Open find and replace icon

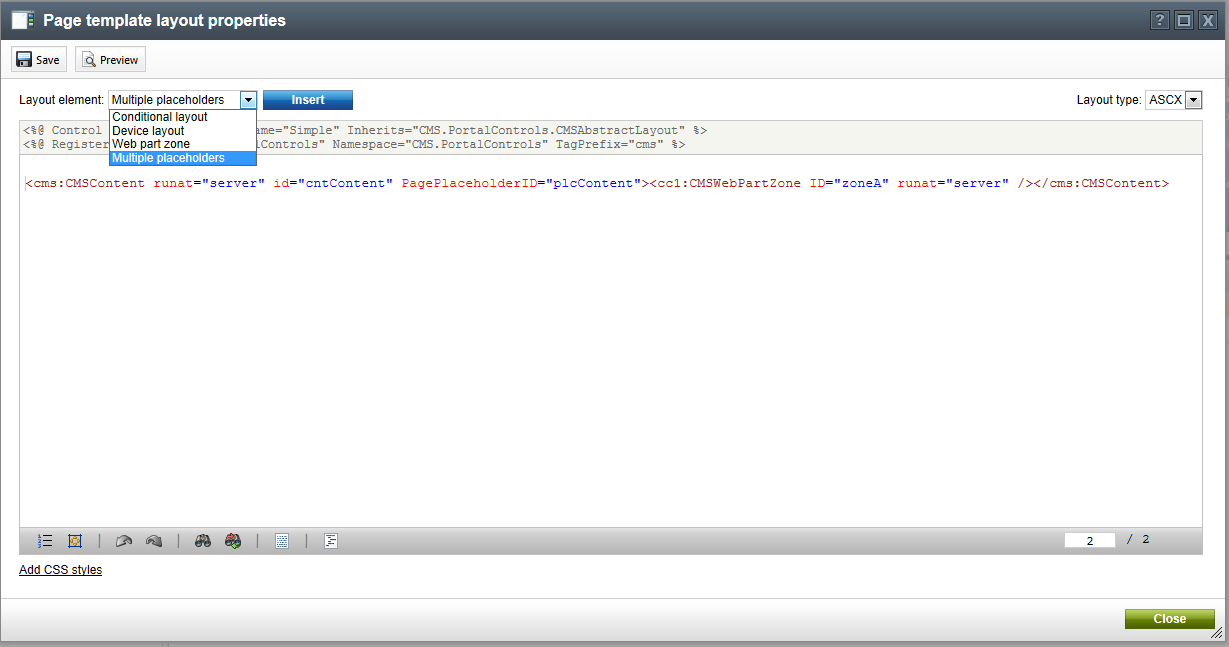[x=233, y=541]
